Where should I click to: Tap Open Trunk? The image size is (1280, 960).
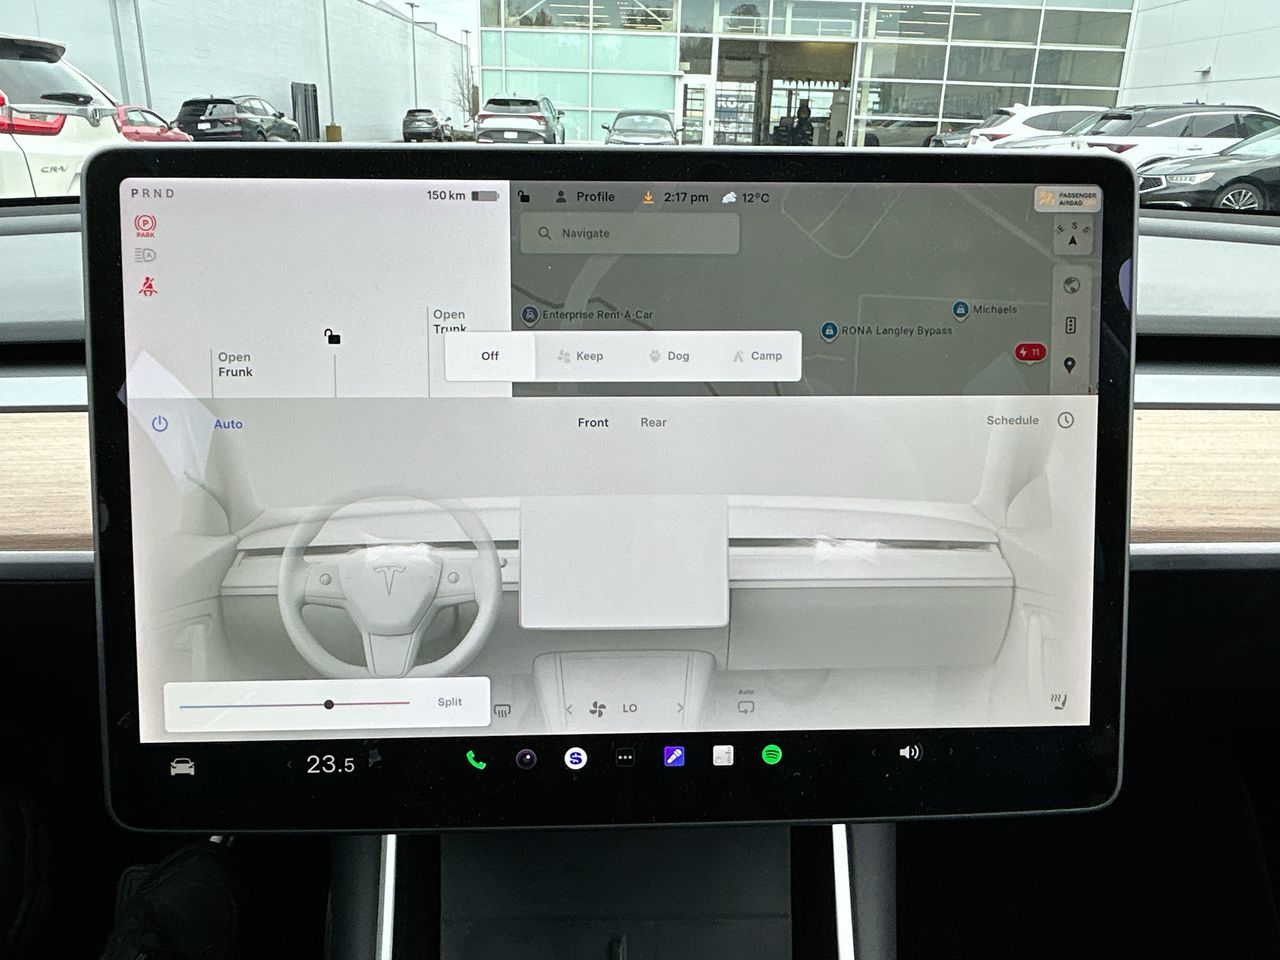(449, 322)
